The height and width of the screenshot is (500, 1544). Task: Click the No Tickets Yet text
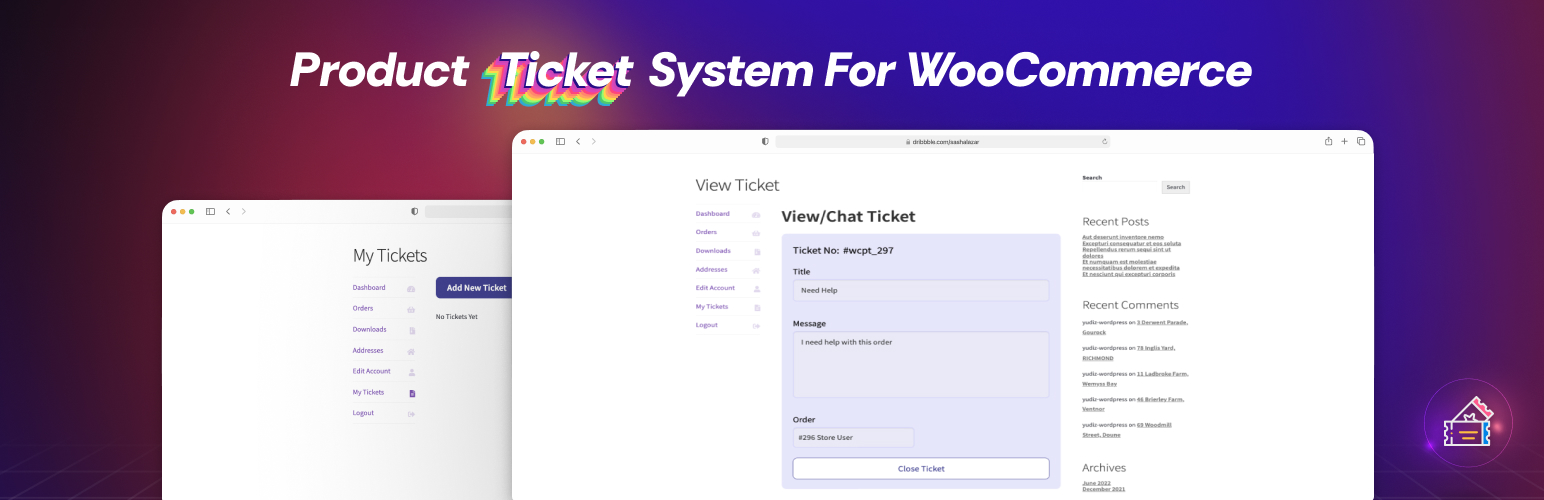457,317
